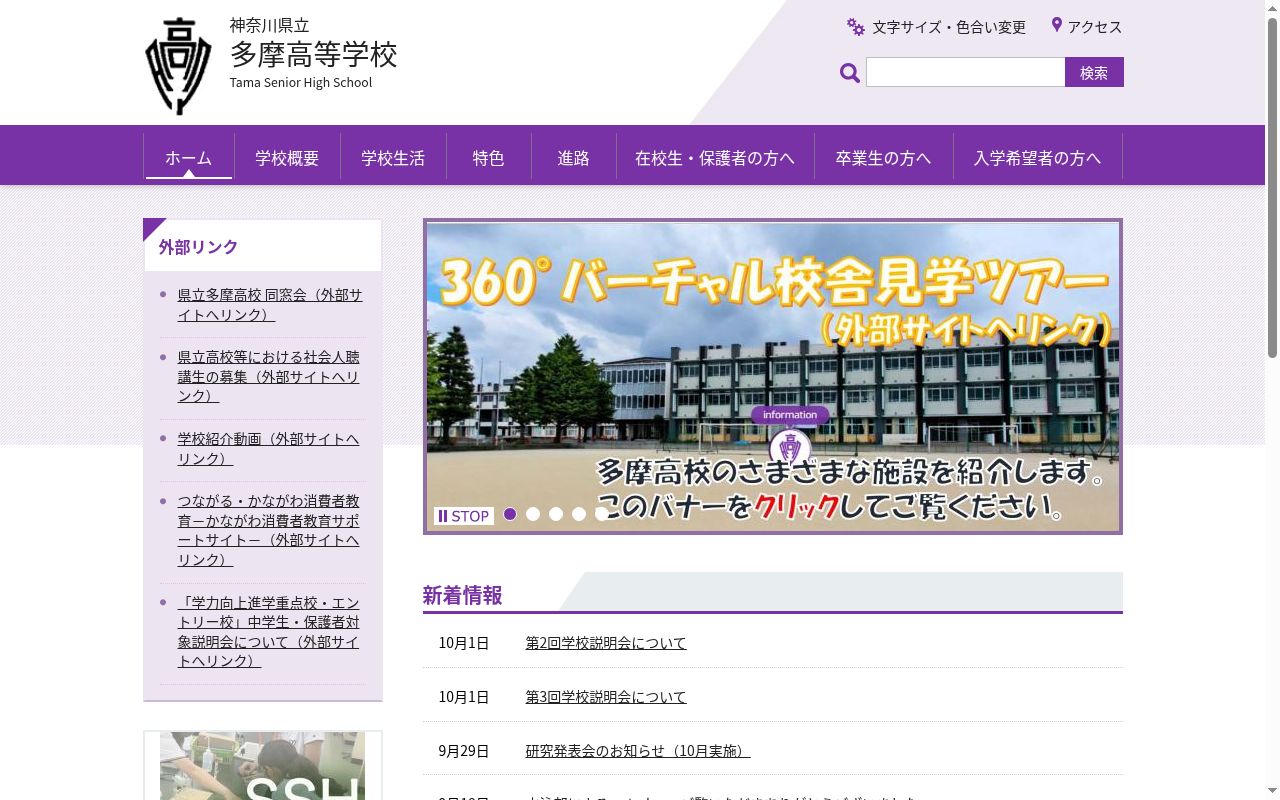The height and width of the screenshot is (800, 1280).
Task: Open the アクセス link
Action: pyautogui.click(x=1095, y=27)
